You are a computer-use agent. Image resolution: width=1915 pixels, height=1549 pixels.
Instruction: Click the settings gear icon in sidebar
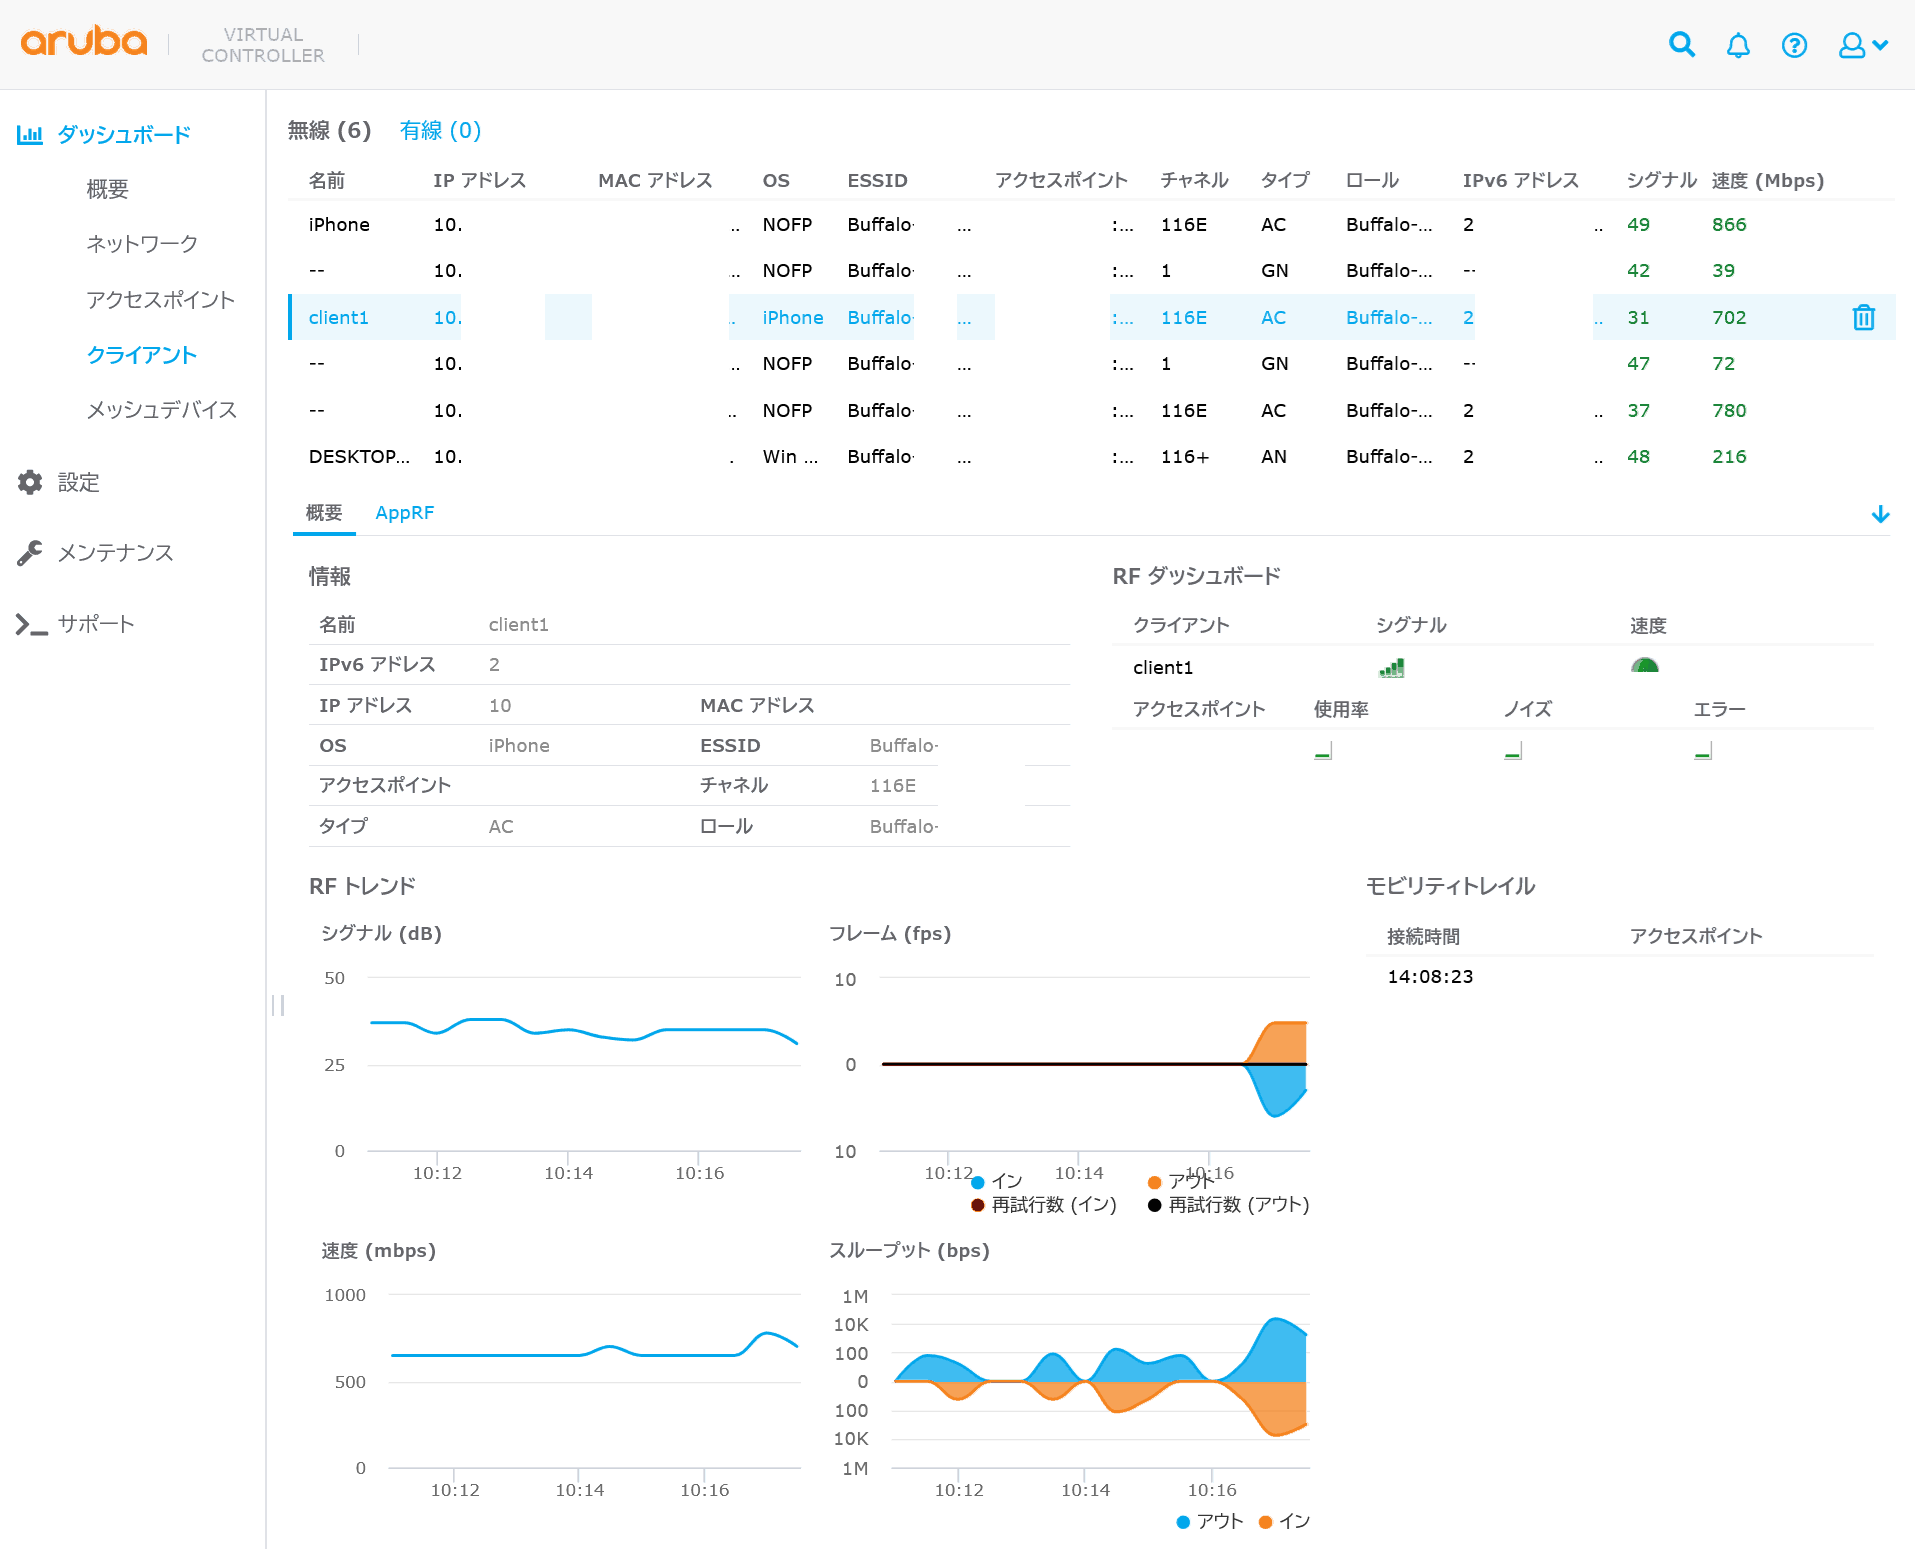coord(30,482)
